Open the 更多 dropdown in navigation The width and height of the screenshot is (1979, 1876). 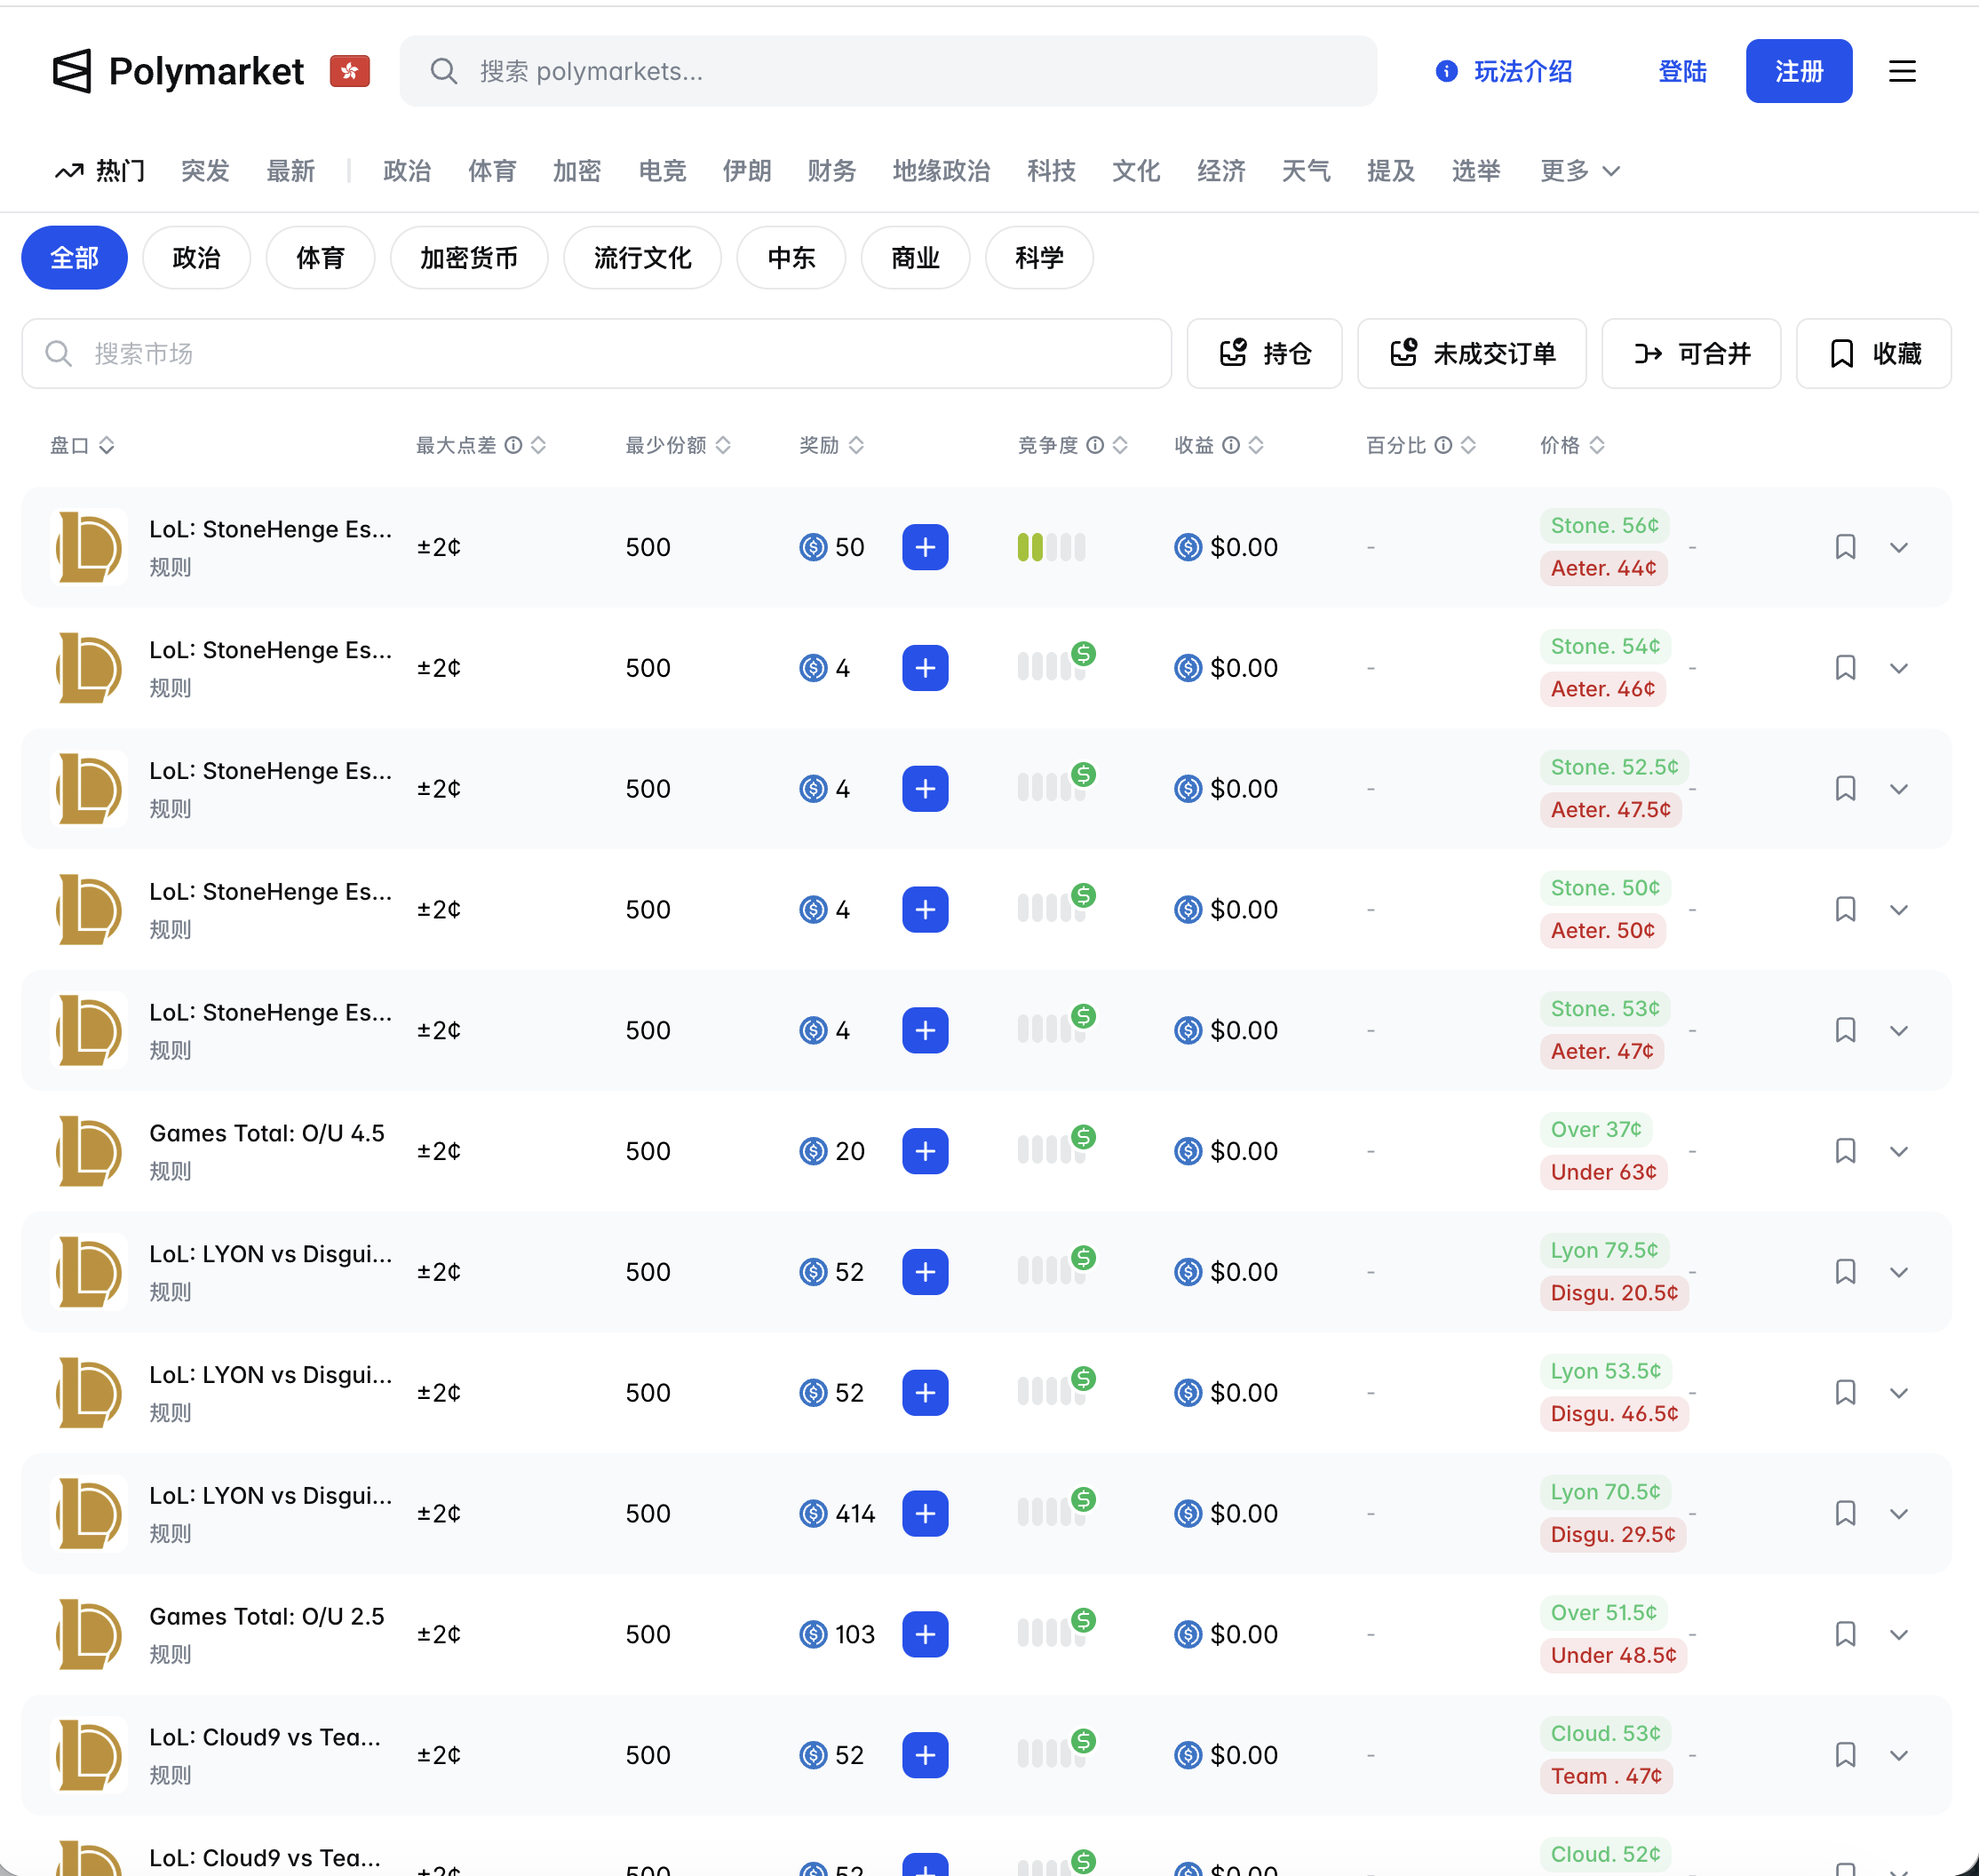click(x=1579, y=171)
